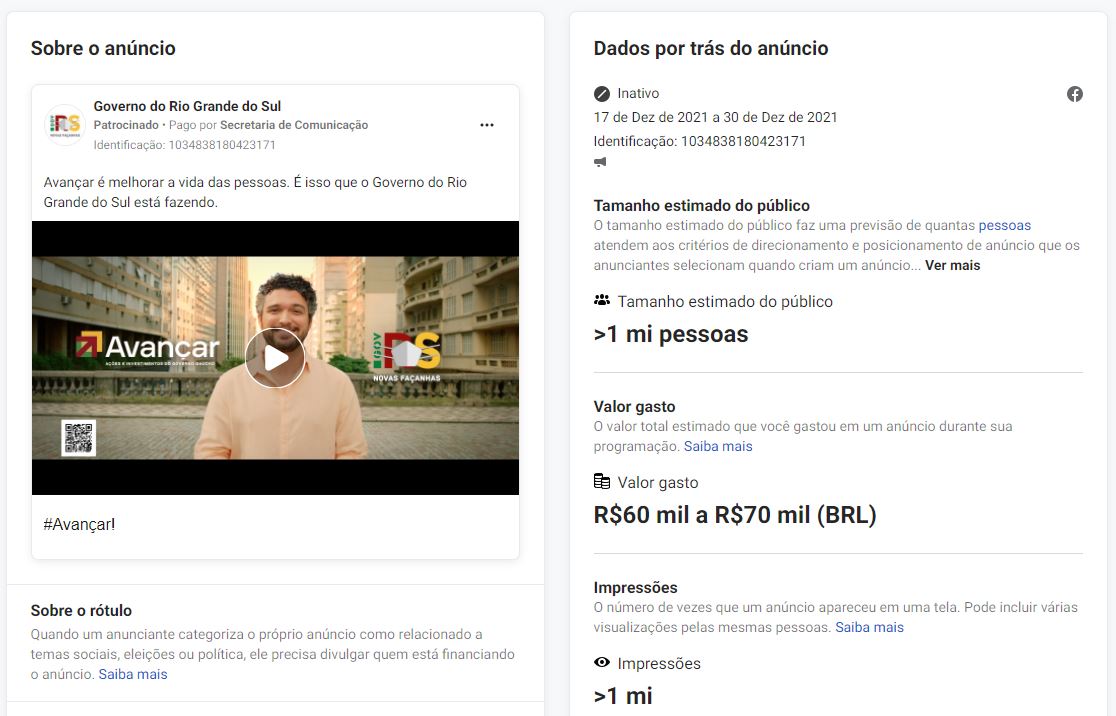Select 'Identificação: 1034838180423171' in the data panel
The image size is (1116, 716).
[x=700, y=141]
